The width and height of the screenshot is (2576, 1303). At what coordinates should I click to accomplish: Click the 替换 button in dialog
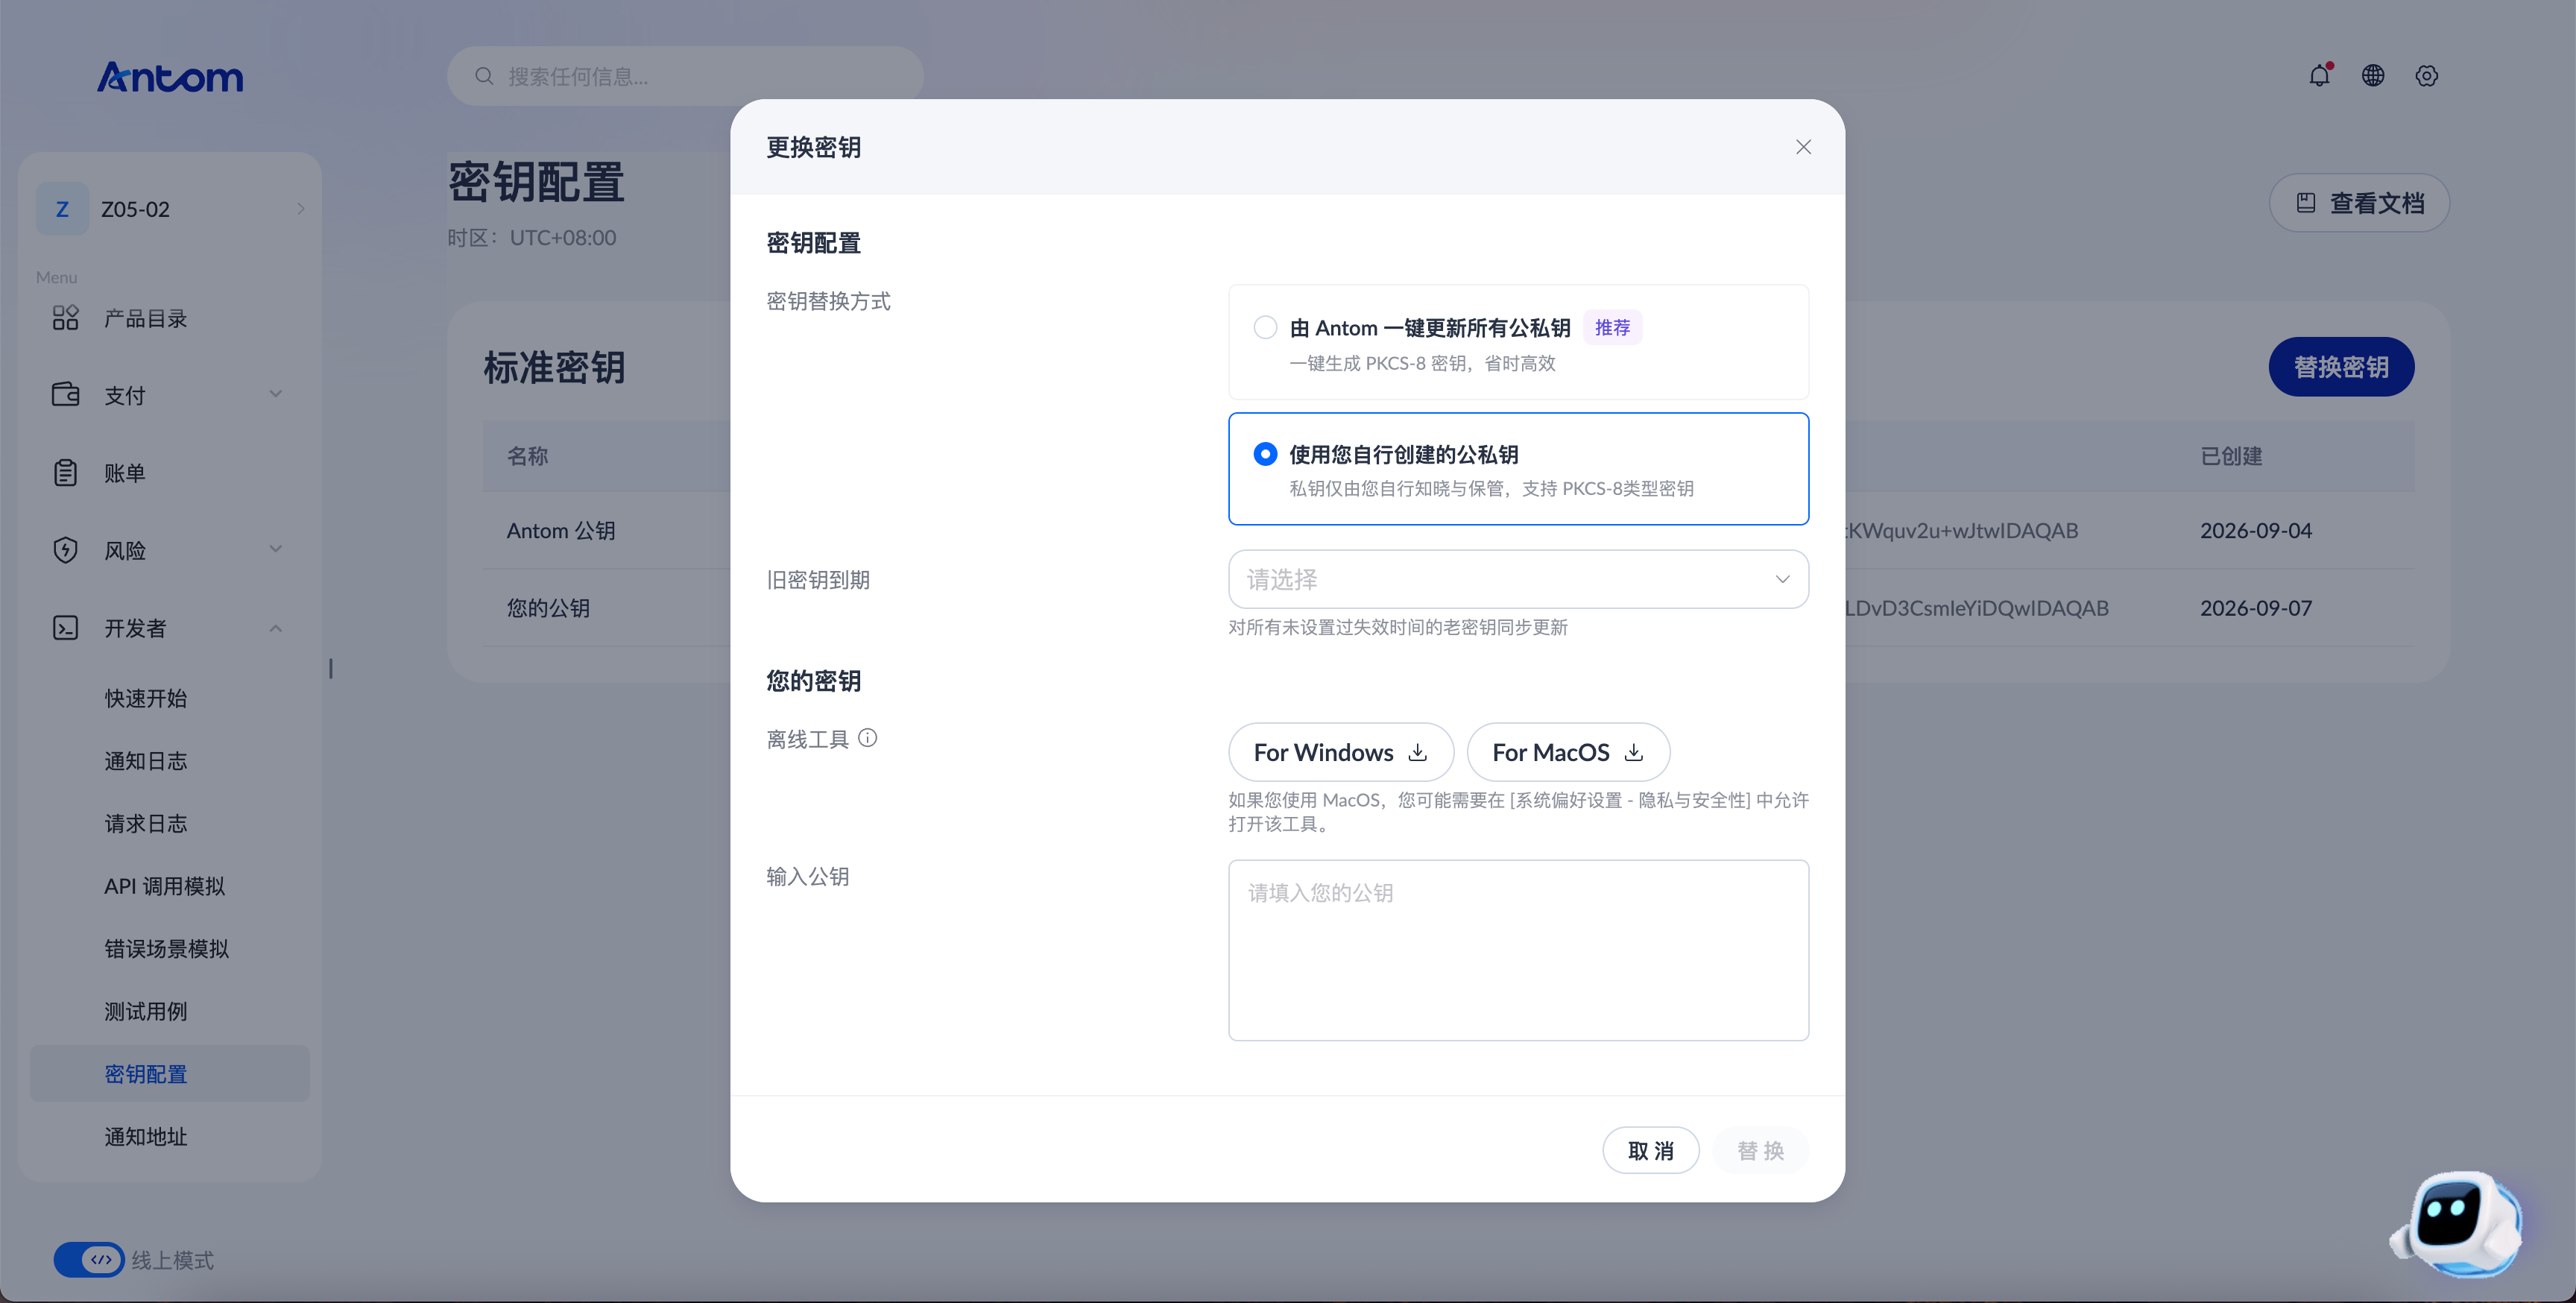(x=1761, y=1151)
